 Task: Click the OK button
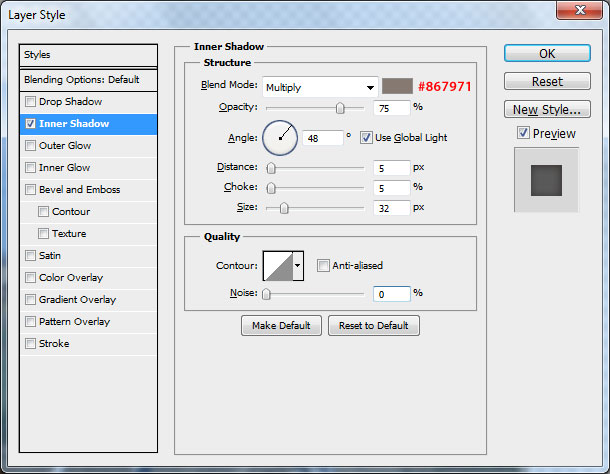547,53
